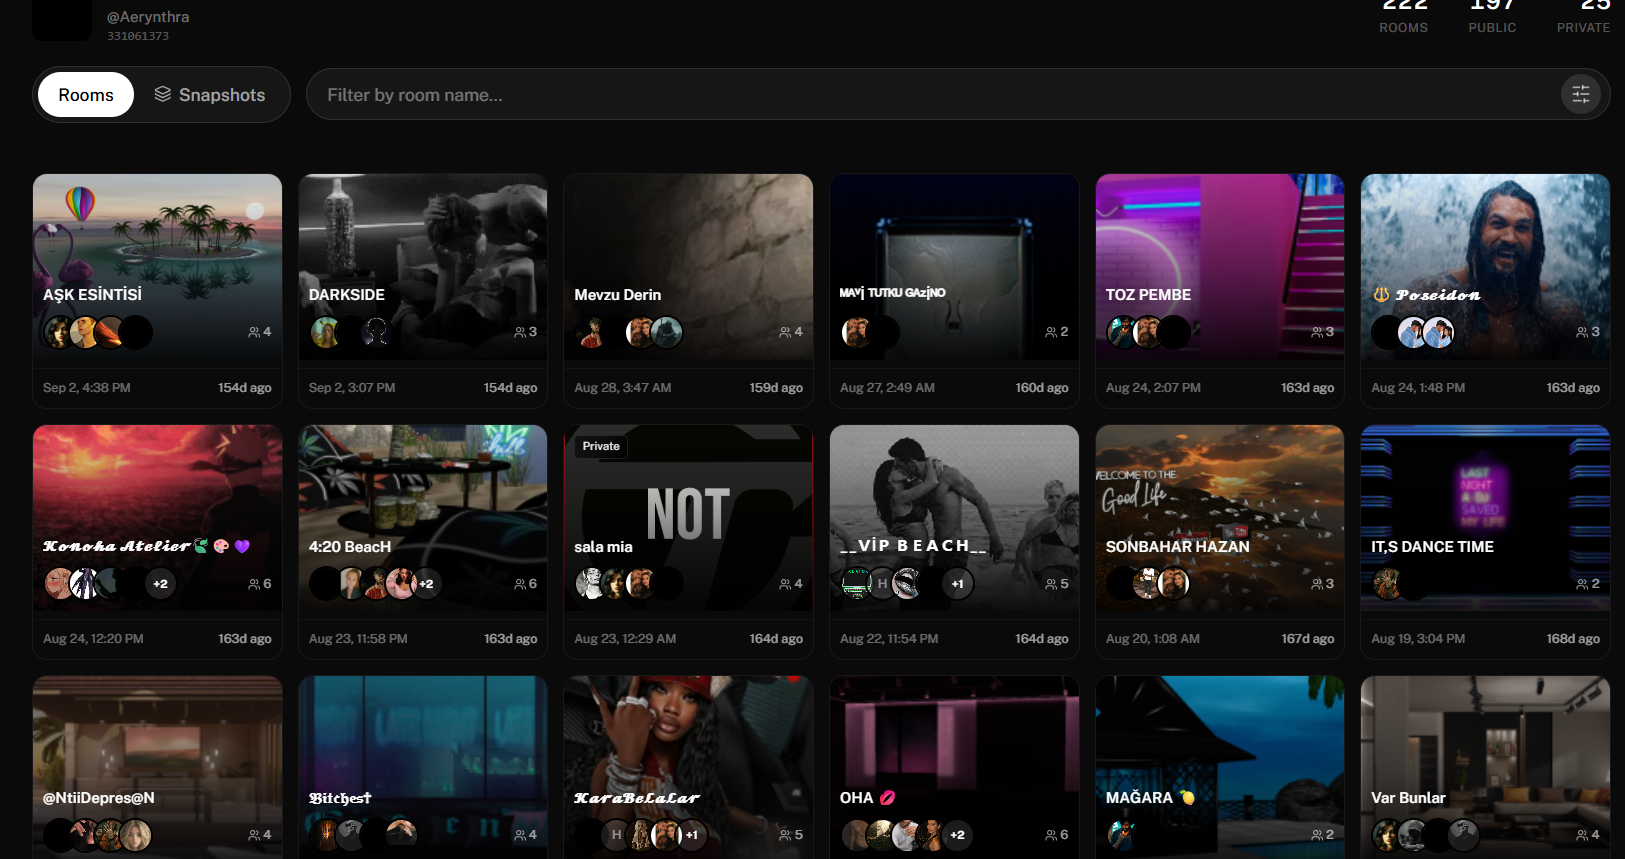
Task: Click the participant count icon on AŞK ESİNTİSİ
Action: pos(254,332)
